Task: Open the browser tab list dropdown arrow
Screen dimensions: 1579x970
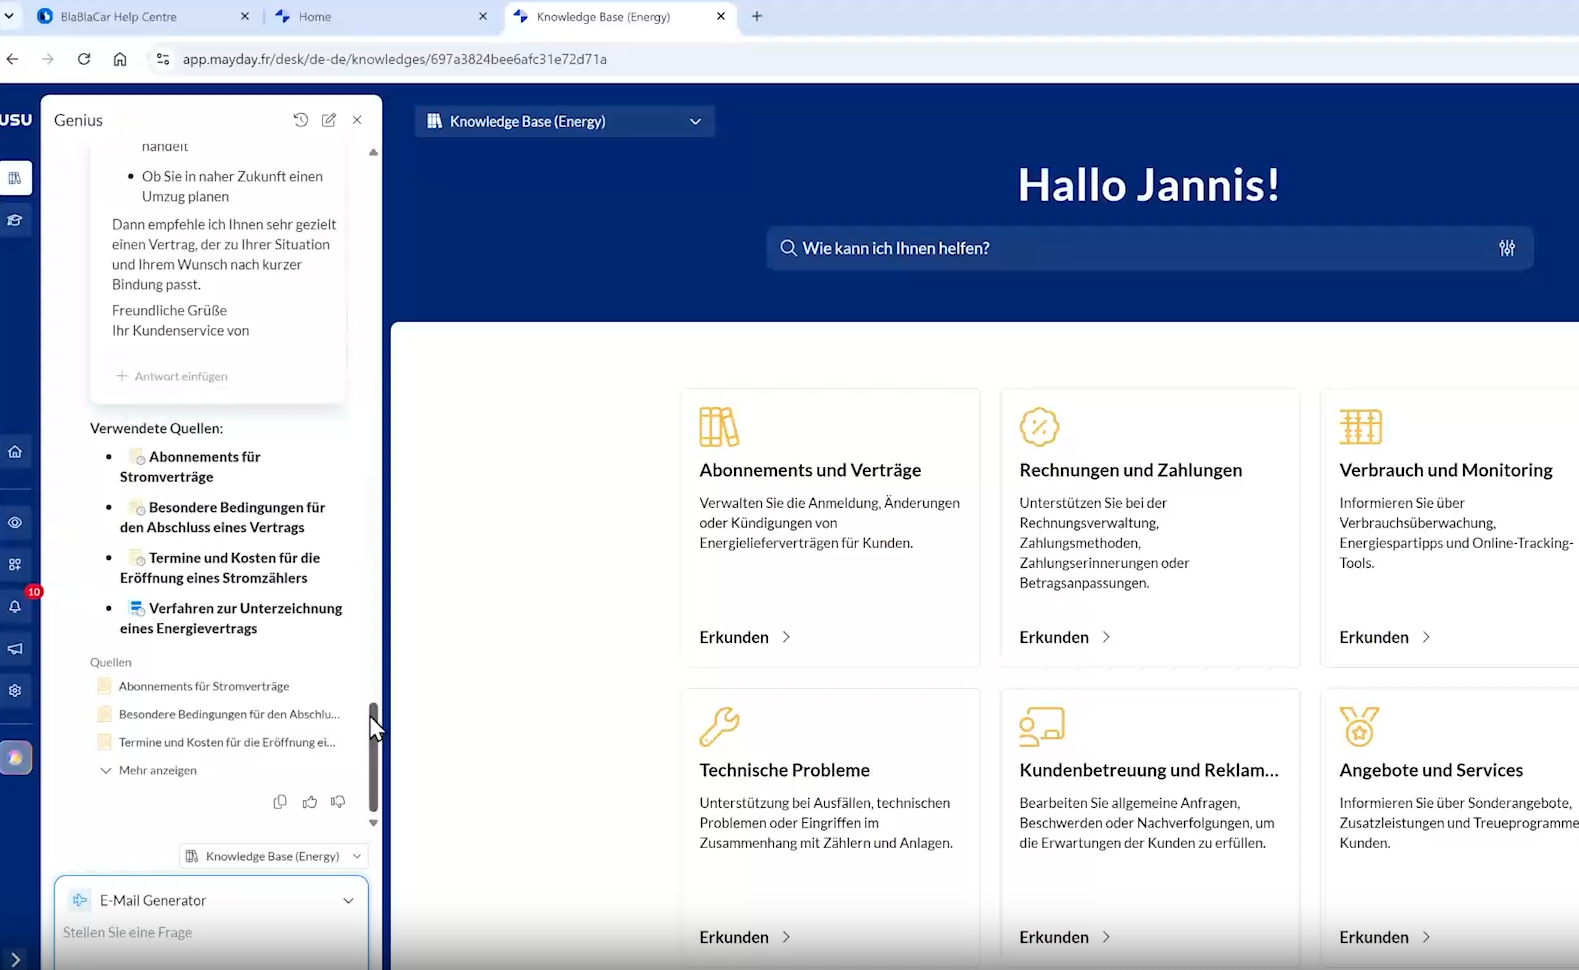Action: tap(9, 16)
